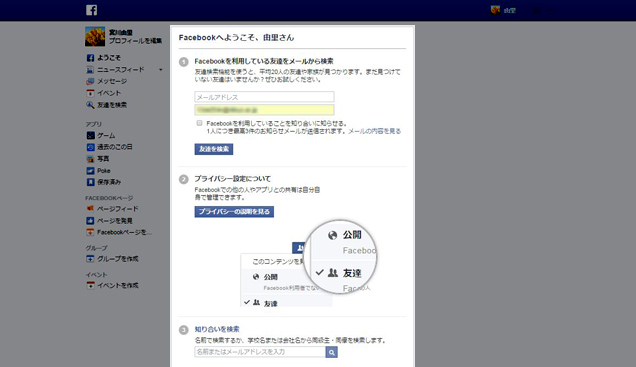
Task: Click the magnifier button beside name search field
Action: point(331,352)
